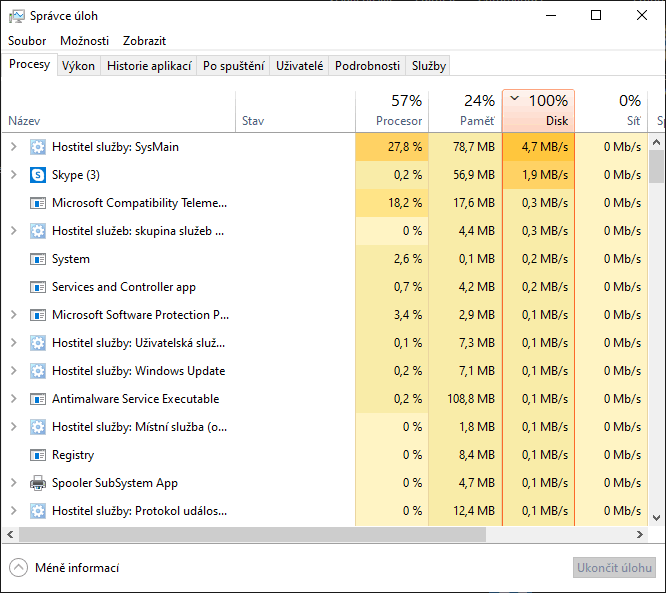The image size is (666, 593).
Task: Click the horizontal scrollbar right arrow
Action: (641, 535)
